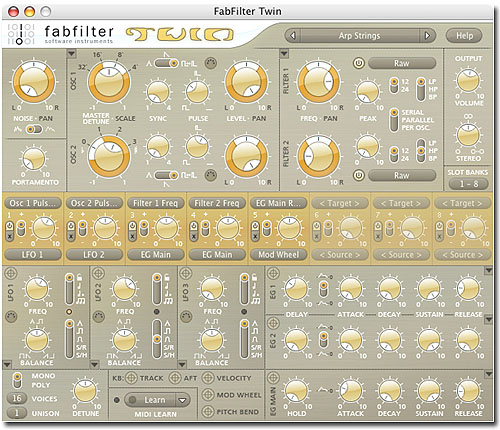Open the Mod Wheel source menu
500x430 pixels.
tap(278, 255)
